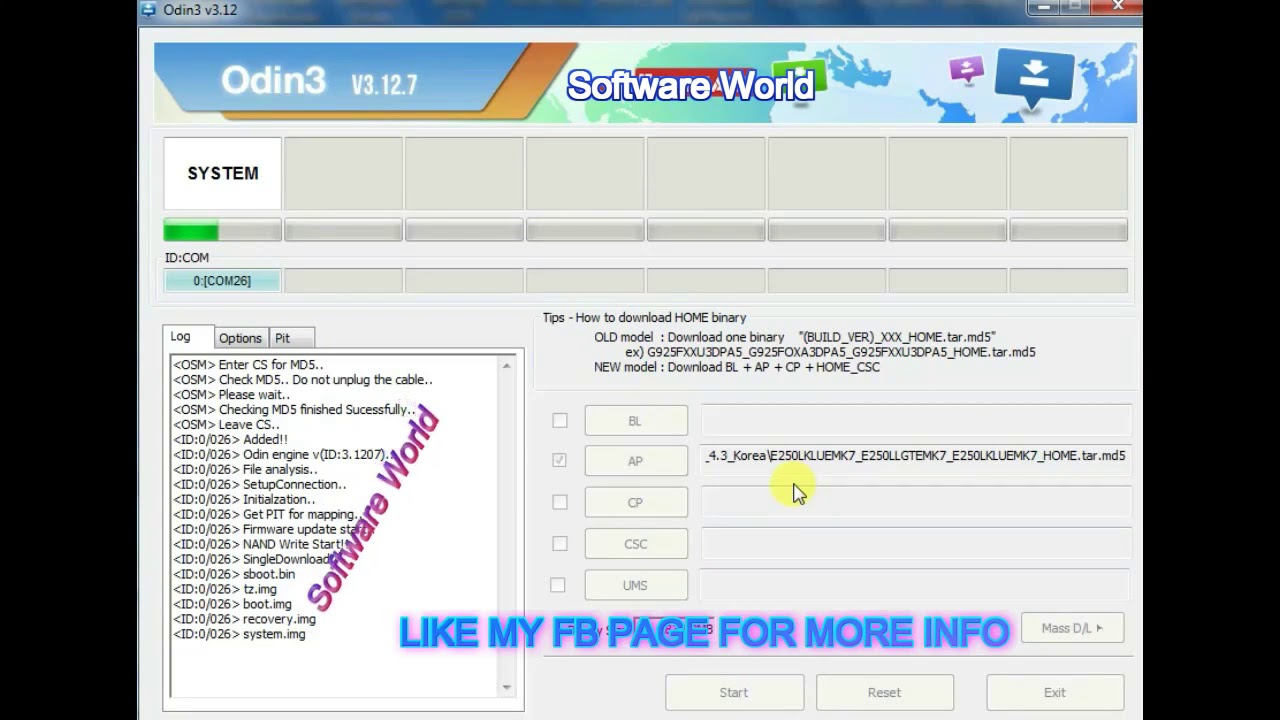Click the CP file button
This screenshot has height=720, width=1280.
636,503
